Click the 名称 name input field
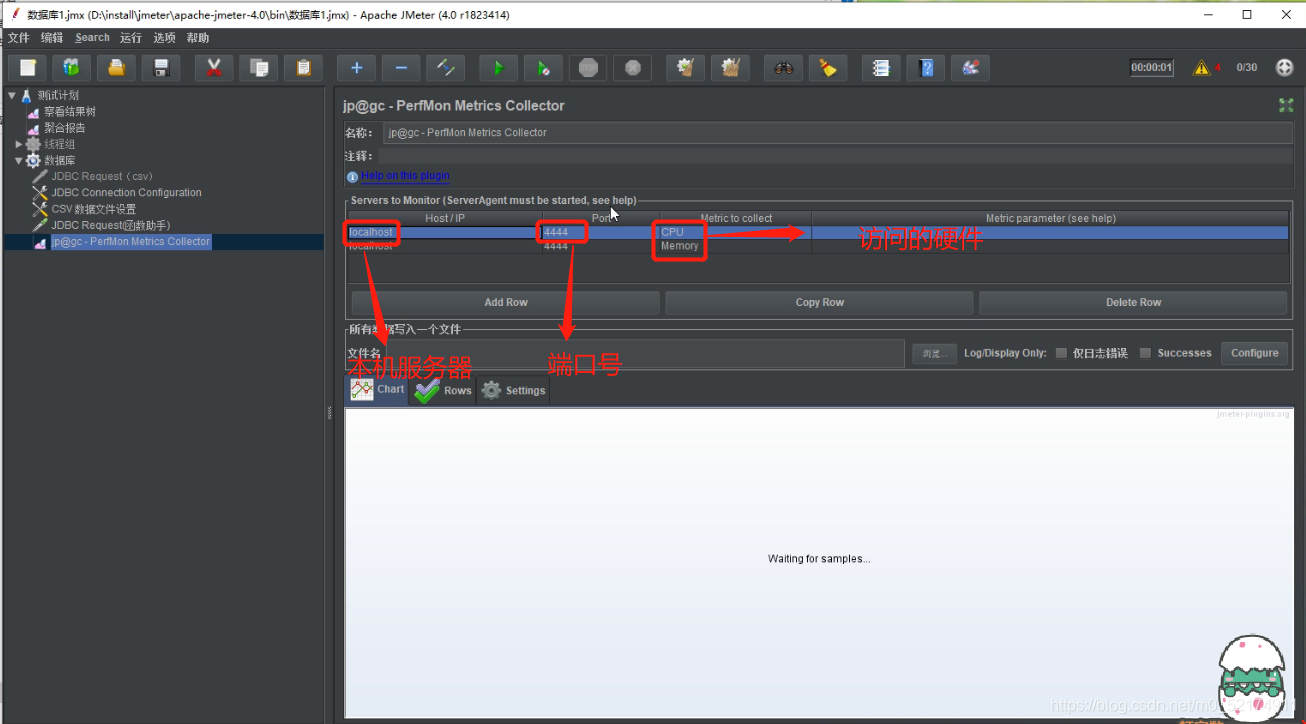Screen dimensions: 1306x724 (x=838, y=133)
